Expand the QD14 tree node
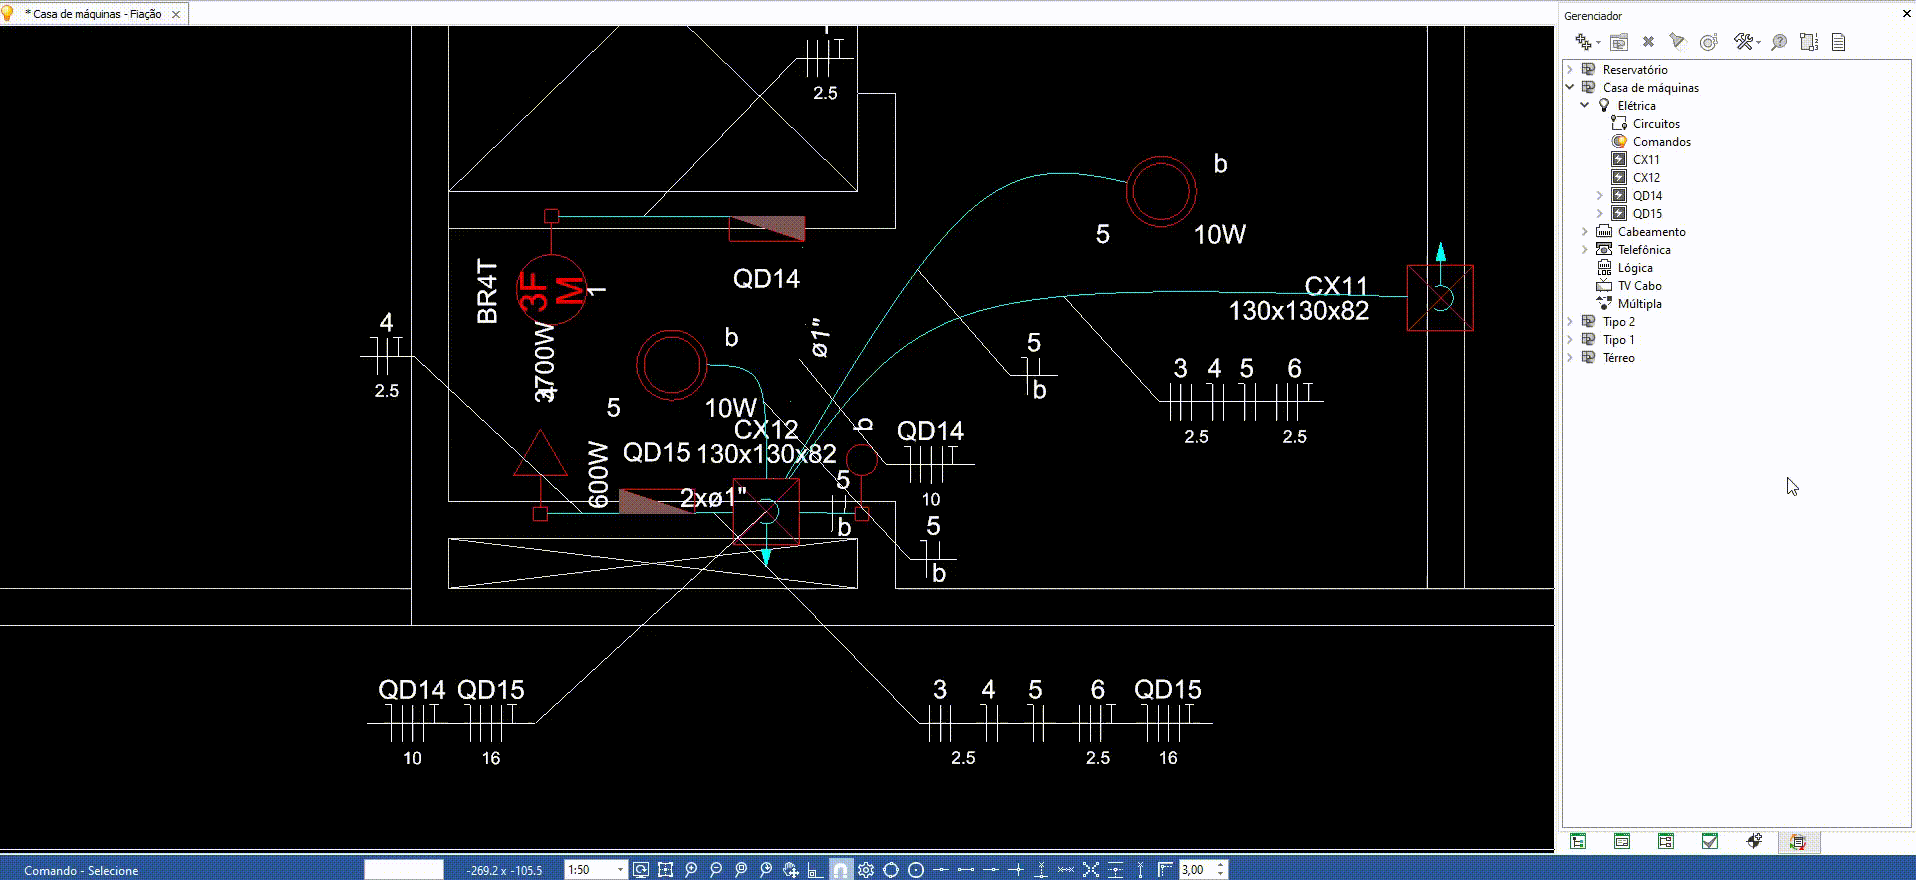The height and width of the screenshot is (880, 1916). click(1600, 196)
